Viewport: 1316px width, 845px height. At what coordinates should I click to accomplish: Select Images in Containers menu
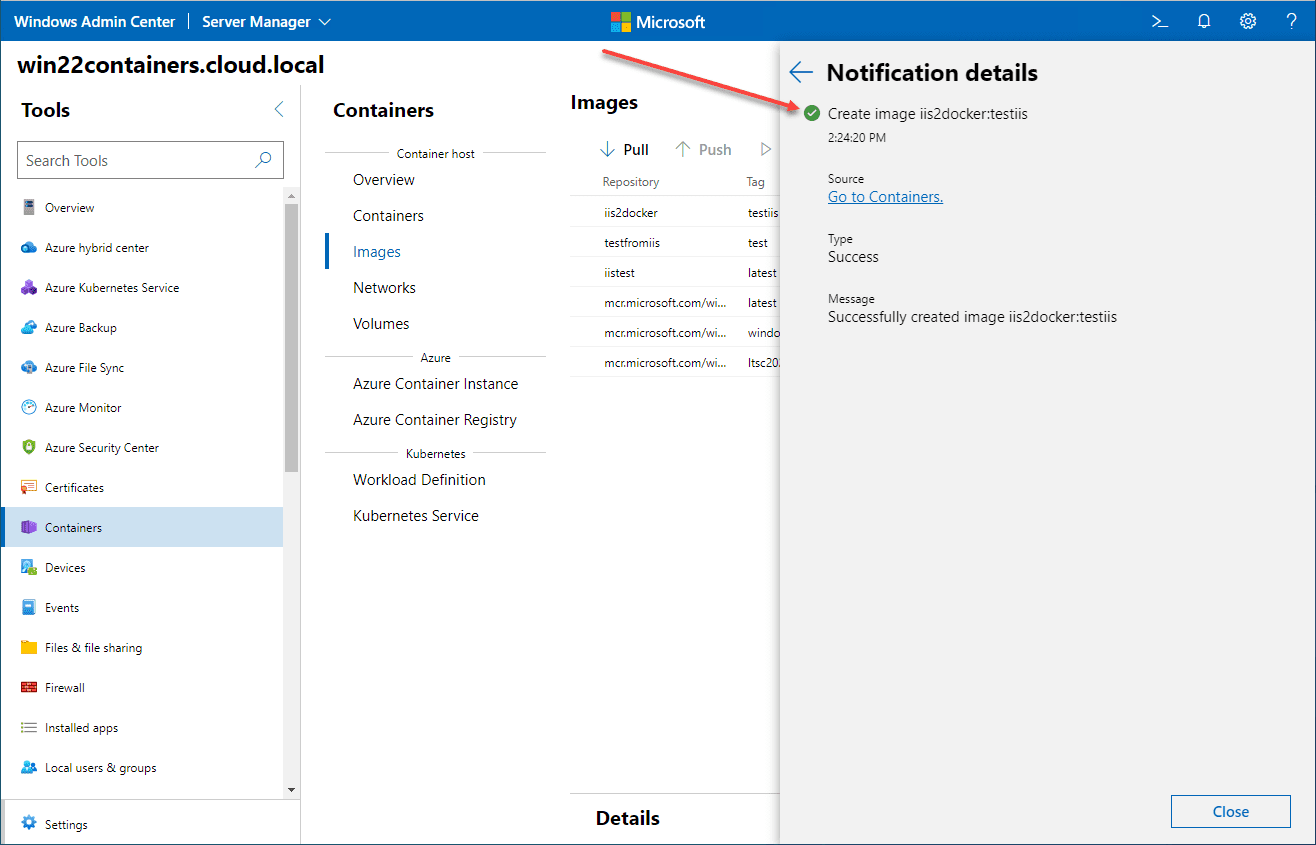(377, 252)
